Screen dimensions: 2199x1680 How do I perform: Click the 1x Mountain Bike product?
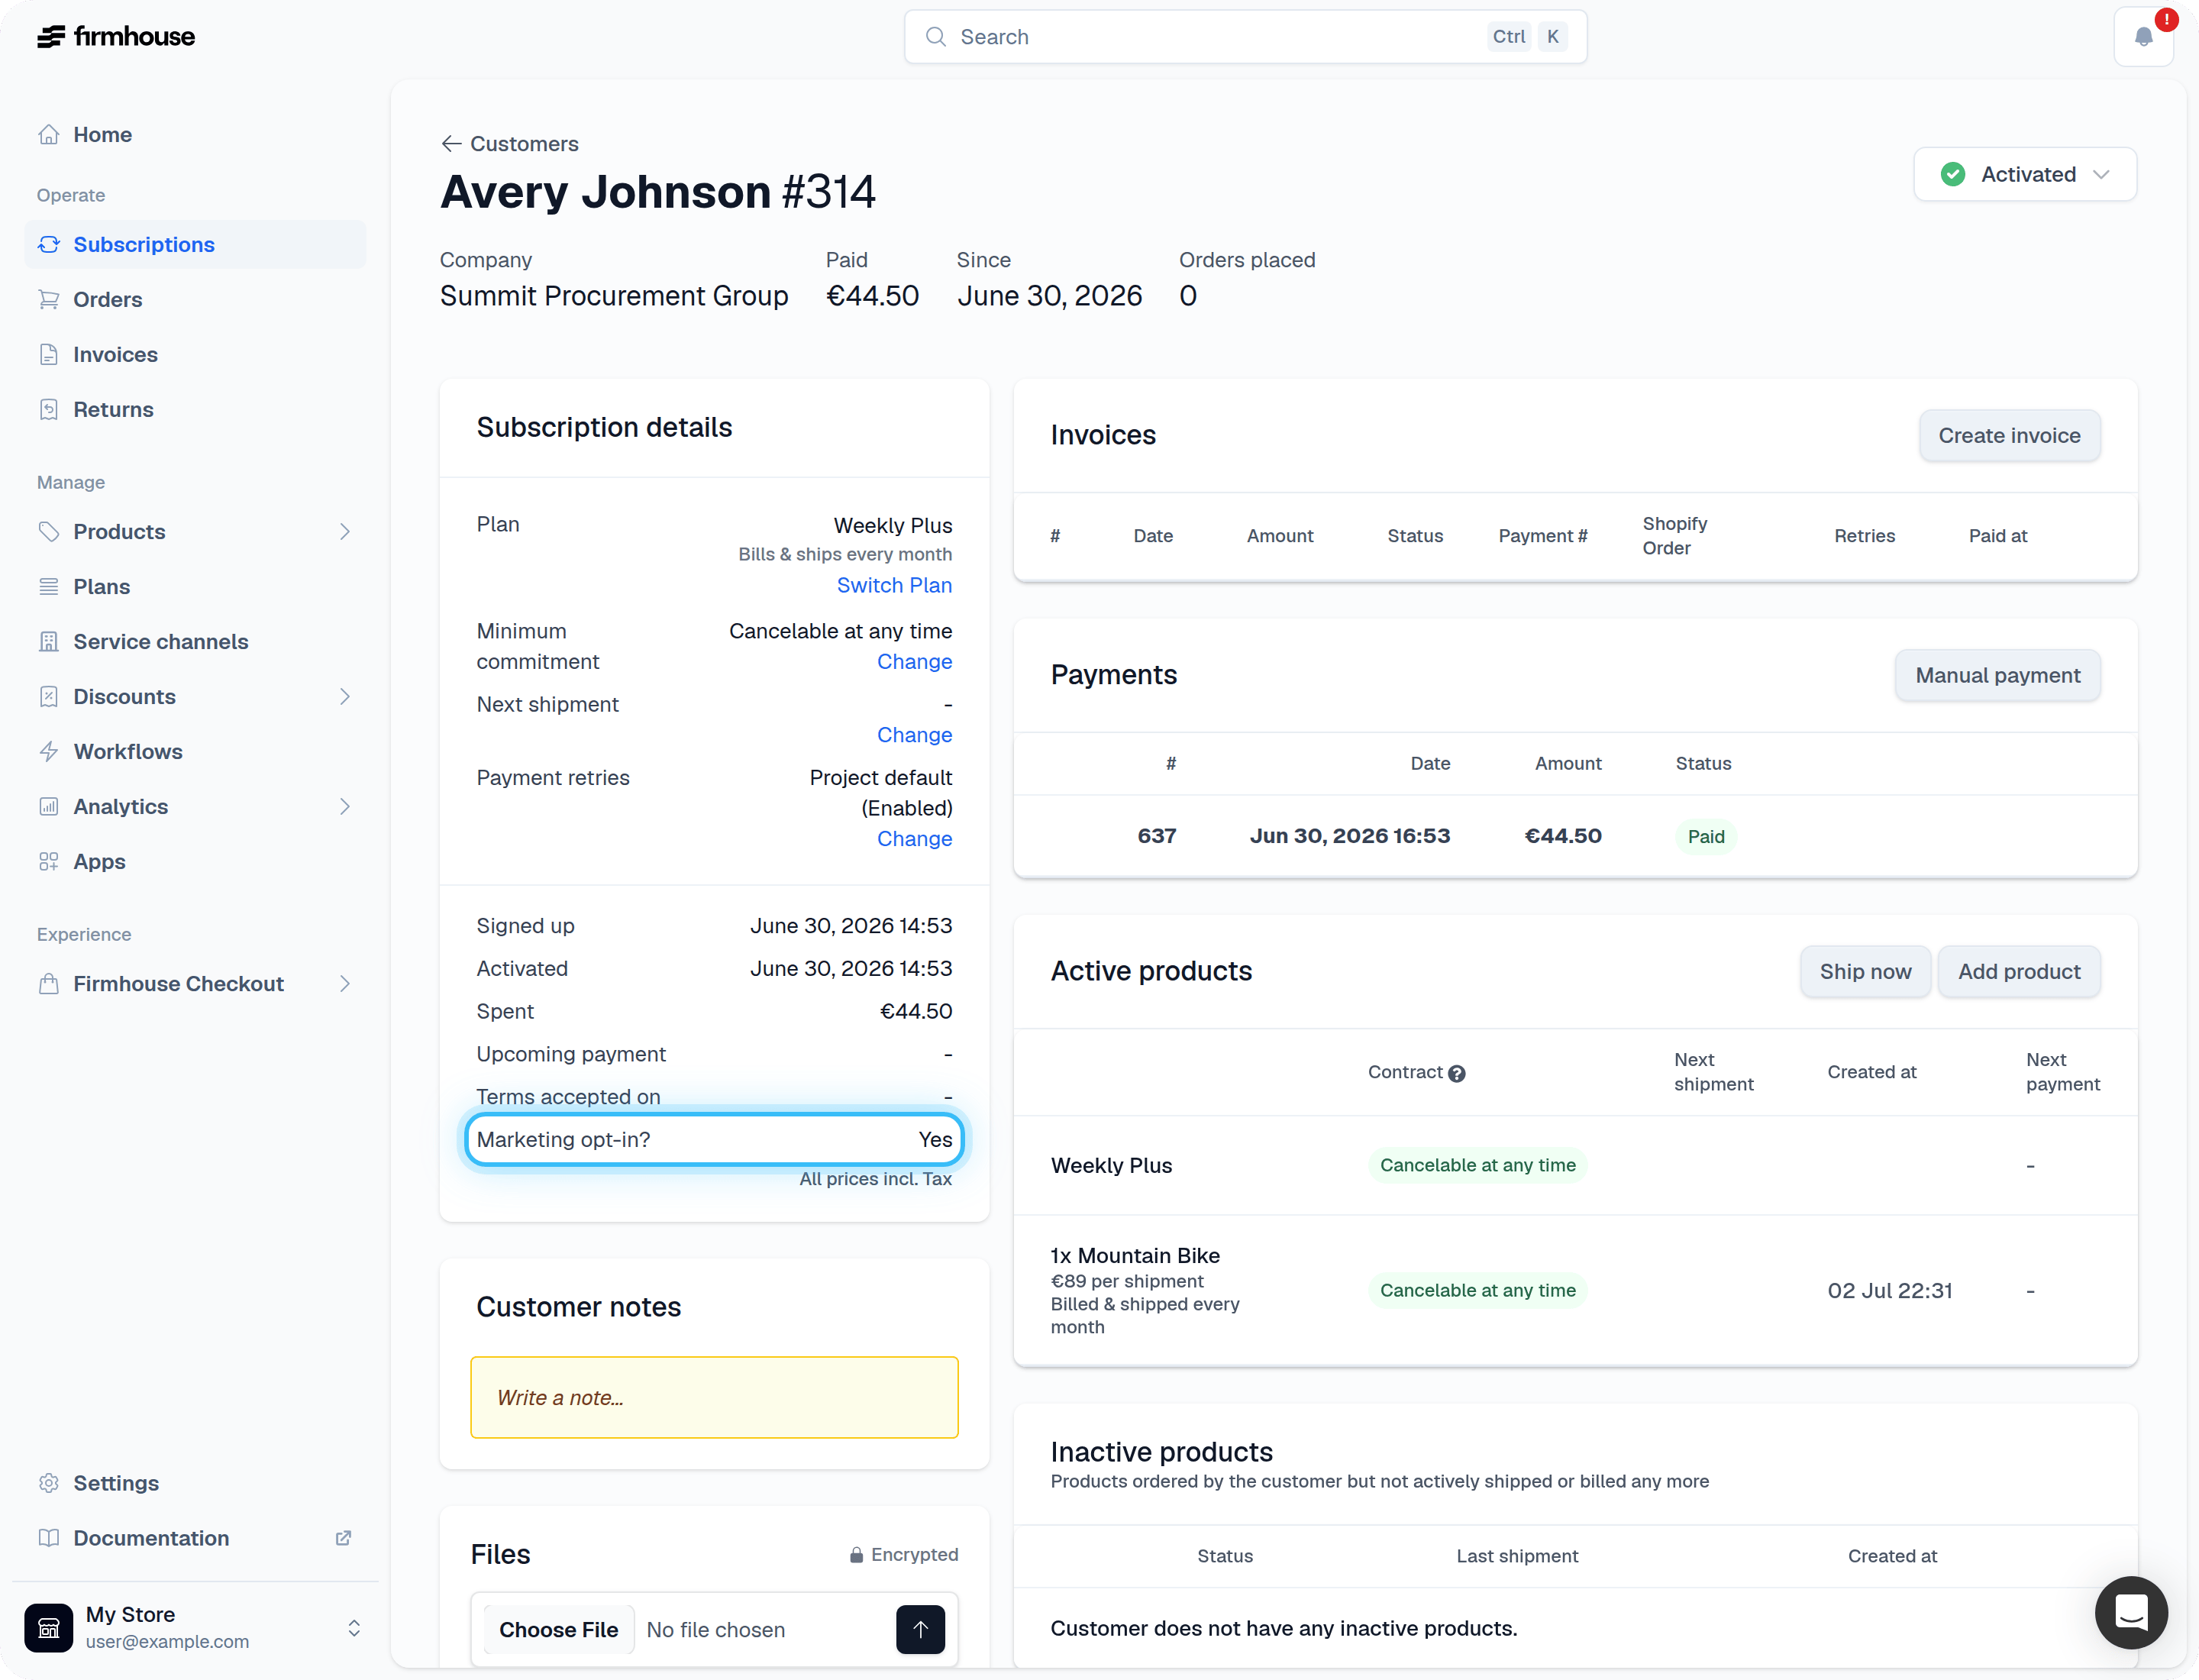pos(1134,1255)
